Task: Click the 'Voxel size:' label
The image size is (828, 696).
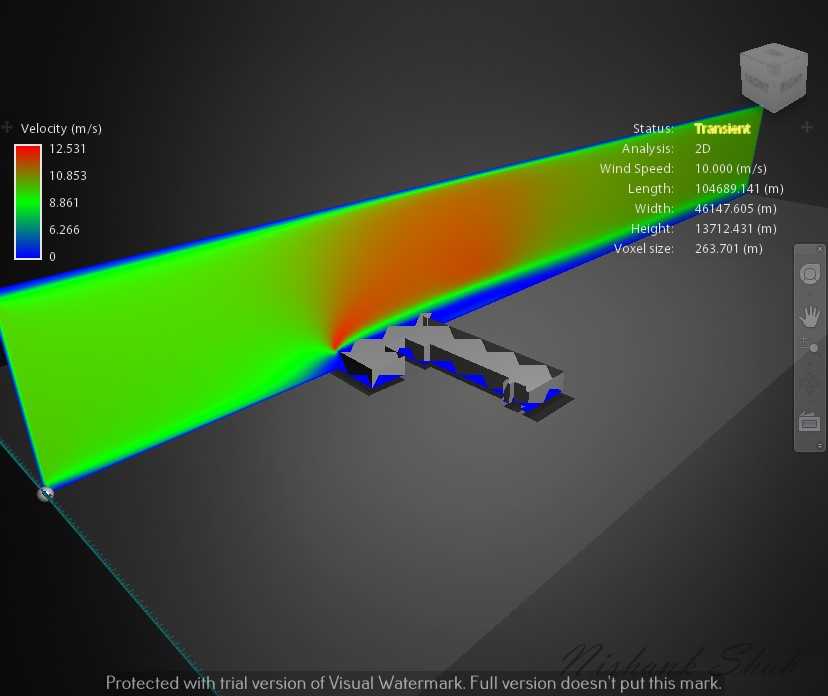Action: (644, 249)
